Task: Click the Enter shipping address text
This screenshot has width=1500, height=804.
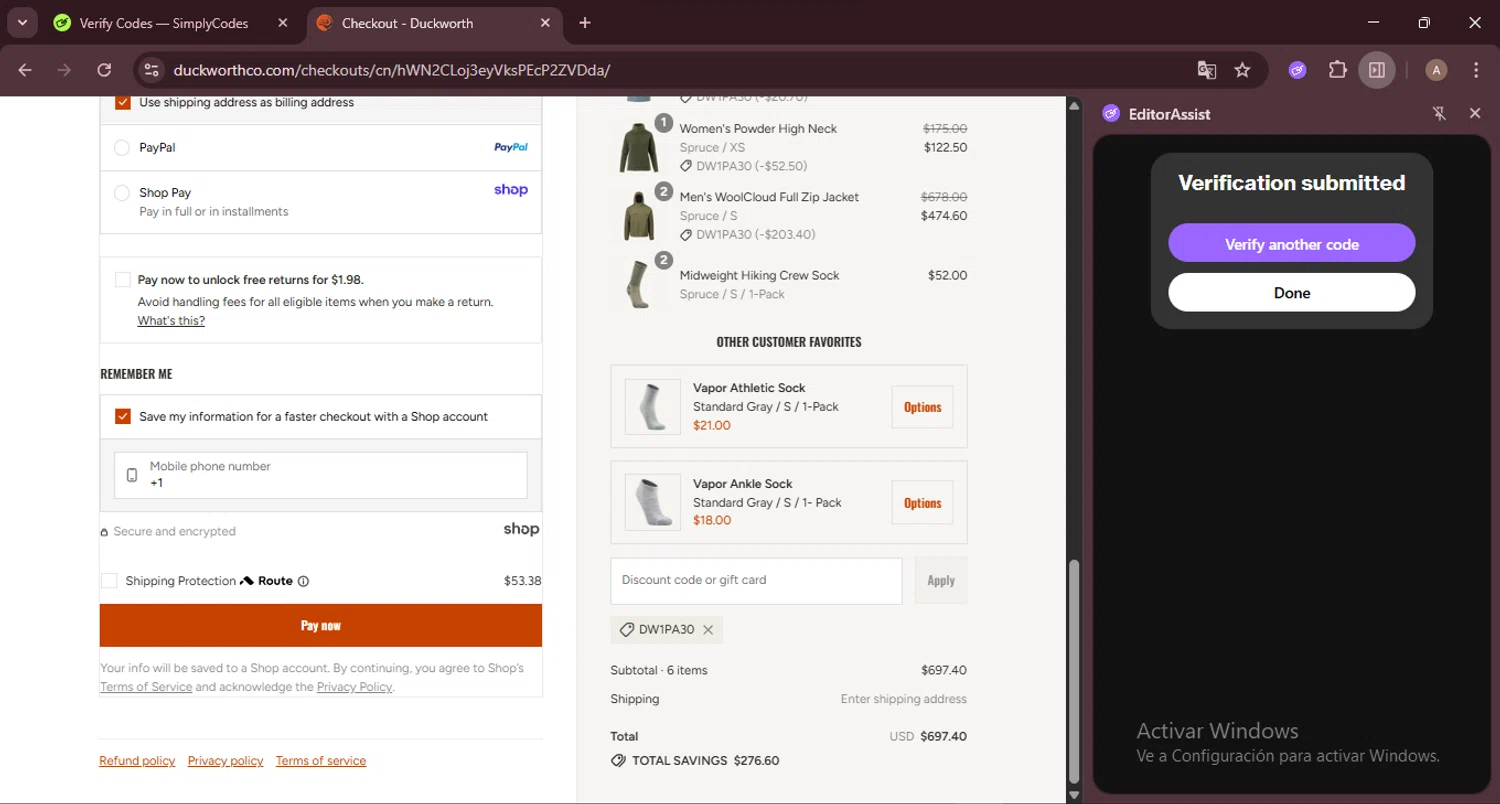Action: (904, 699)
